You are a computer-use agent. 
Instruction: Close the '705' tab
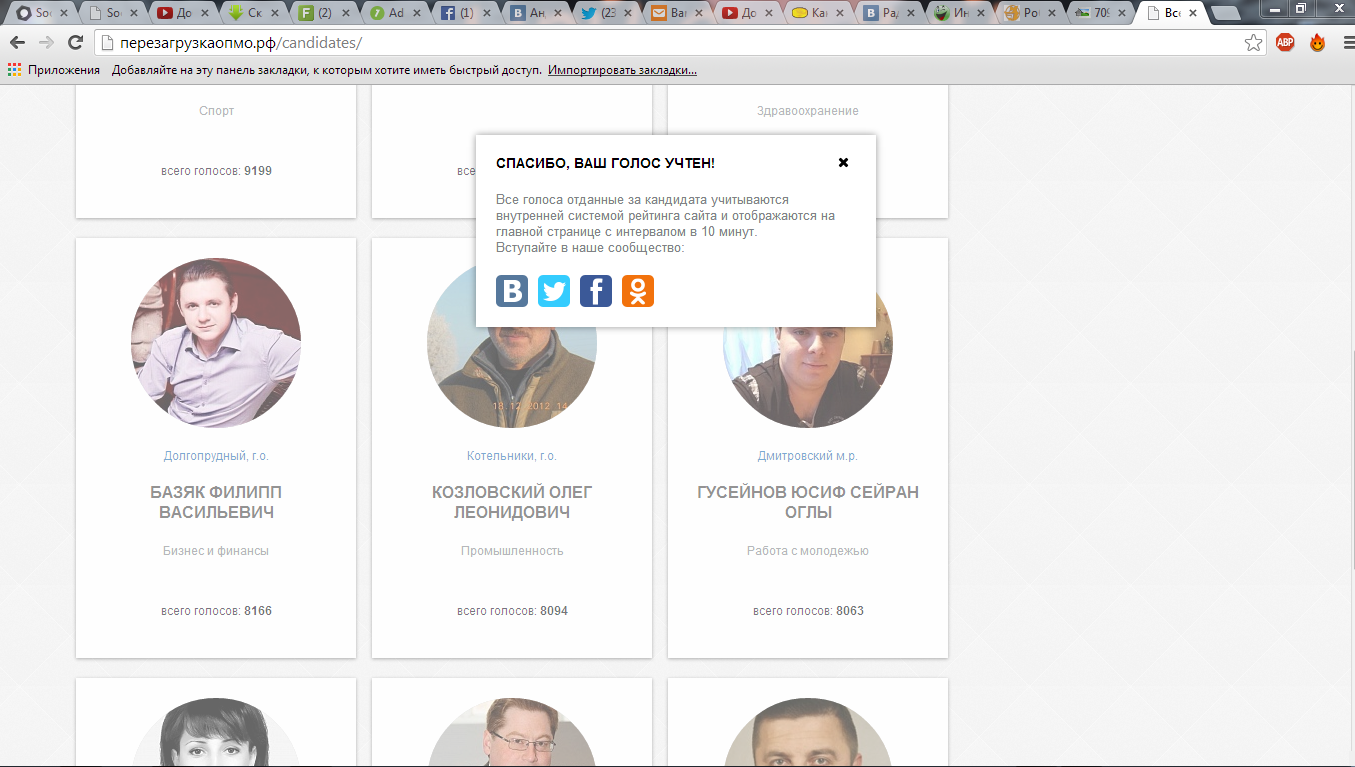pyautogui.click(x=1123, y=14)
